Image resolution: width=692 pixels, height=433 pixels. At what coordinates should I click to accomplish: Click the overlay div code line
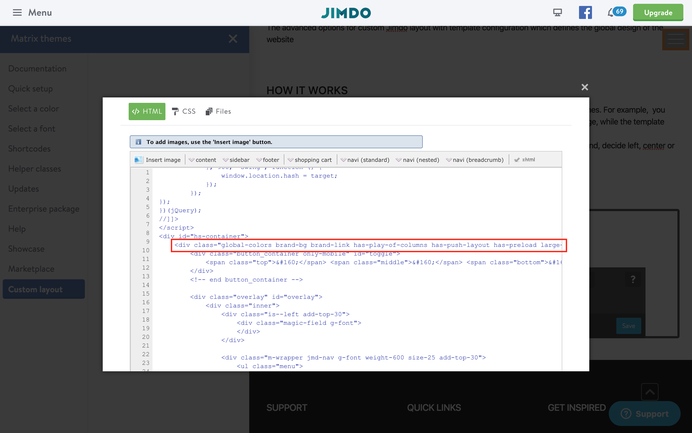[256, 297]
